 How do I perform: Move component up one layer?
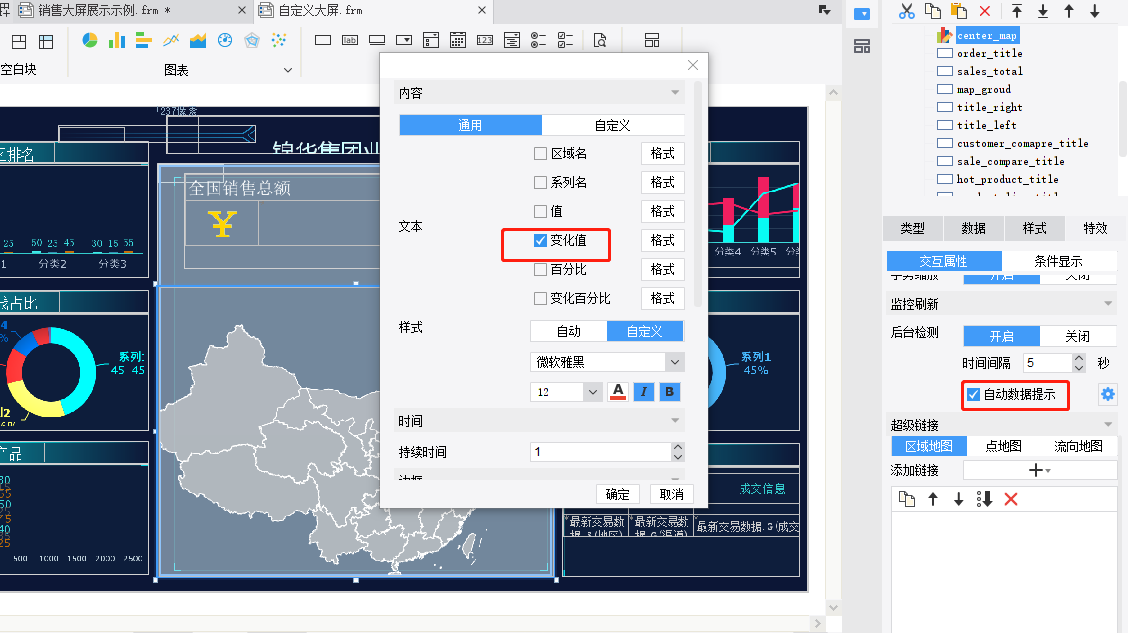1069,11
